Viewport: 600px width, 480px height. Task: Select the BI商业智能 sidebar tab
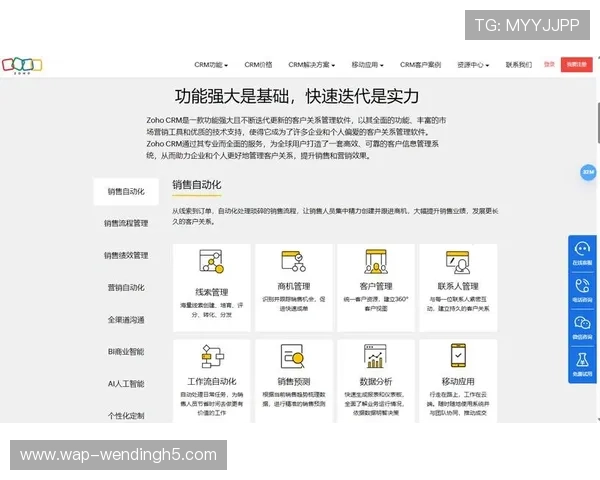pos(126,351)
